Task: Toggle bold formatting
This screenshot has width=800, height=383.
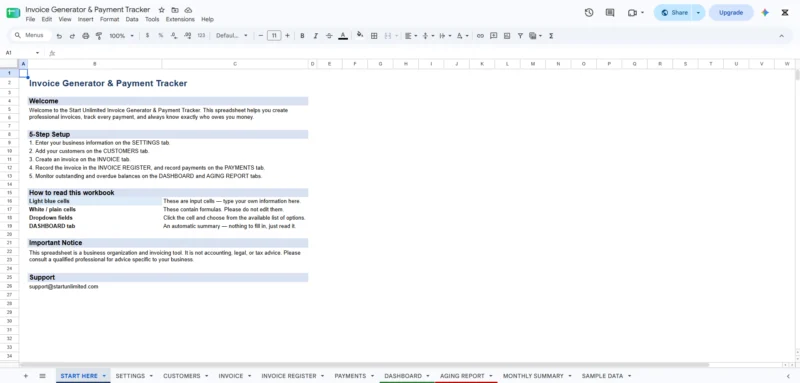Action: coord(302,36)
